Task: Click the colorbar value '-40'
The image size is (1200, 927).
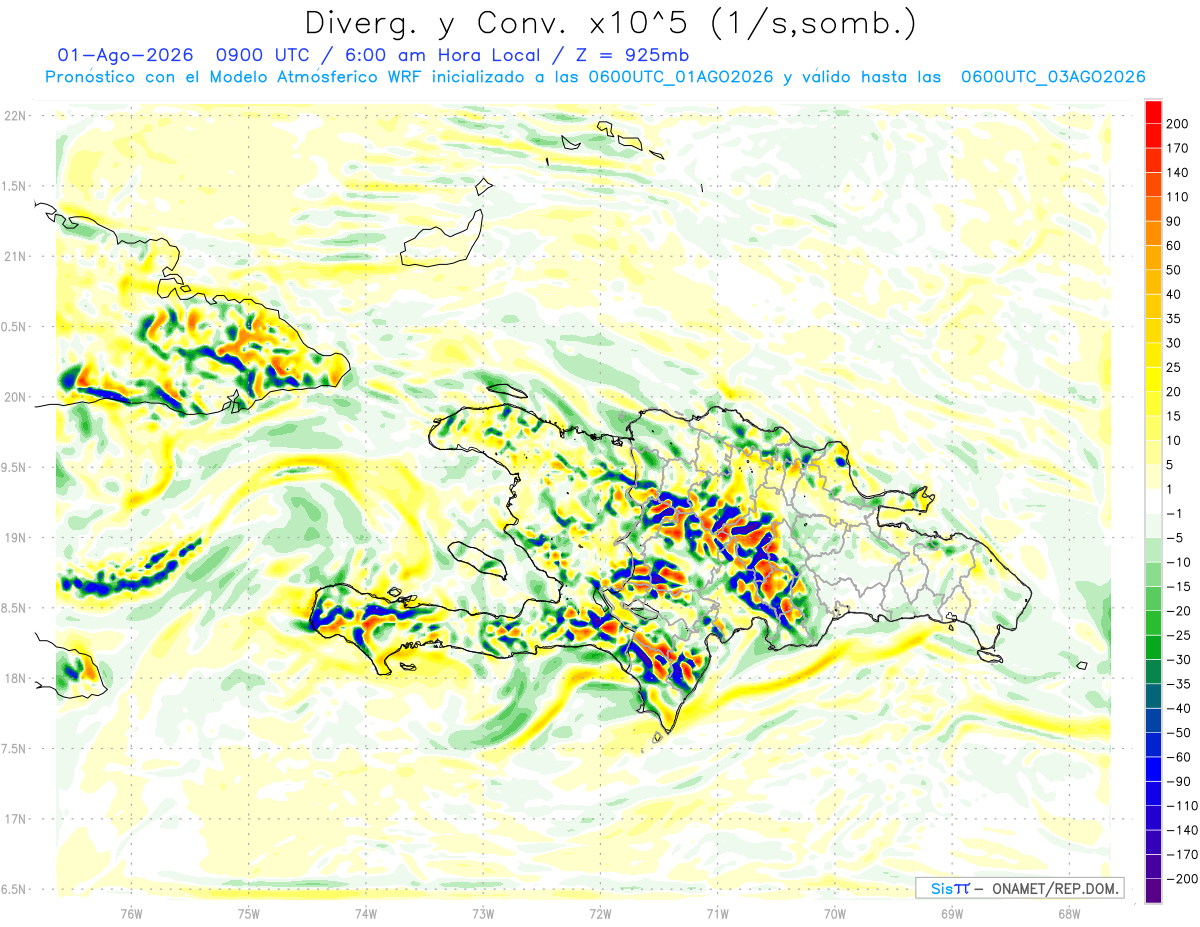Action: (1176, 708)
